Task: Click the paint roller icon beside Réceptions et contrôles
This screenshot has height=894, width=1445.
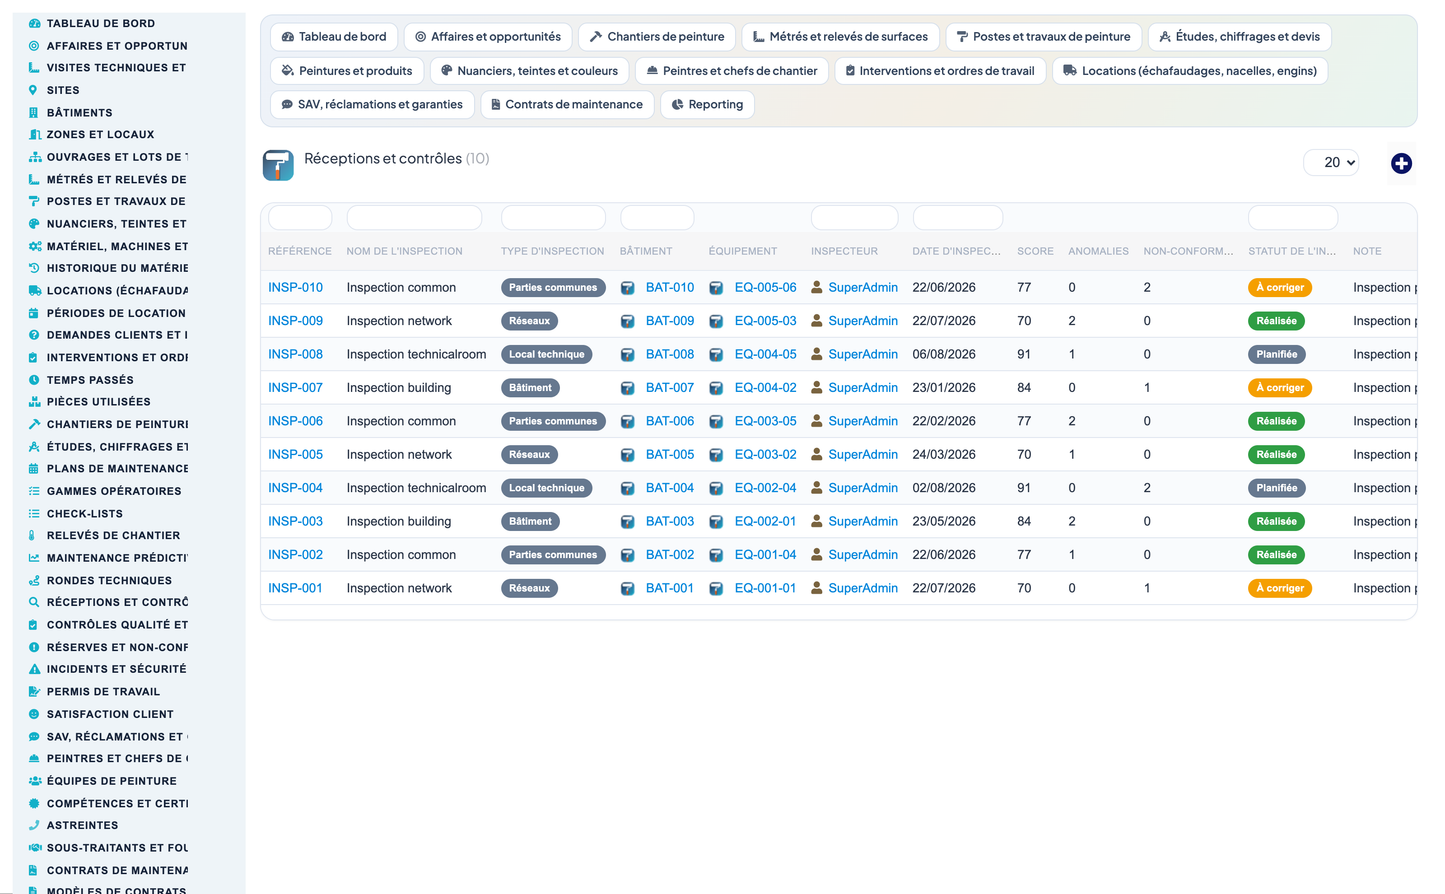Action: (278, 165)
